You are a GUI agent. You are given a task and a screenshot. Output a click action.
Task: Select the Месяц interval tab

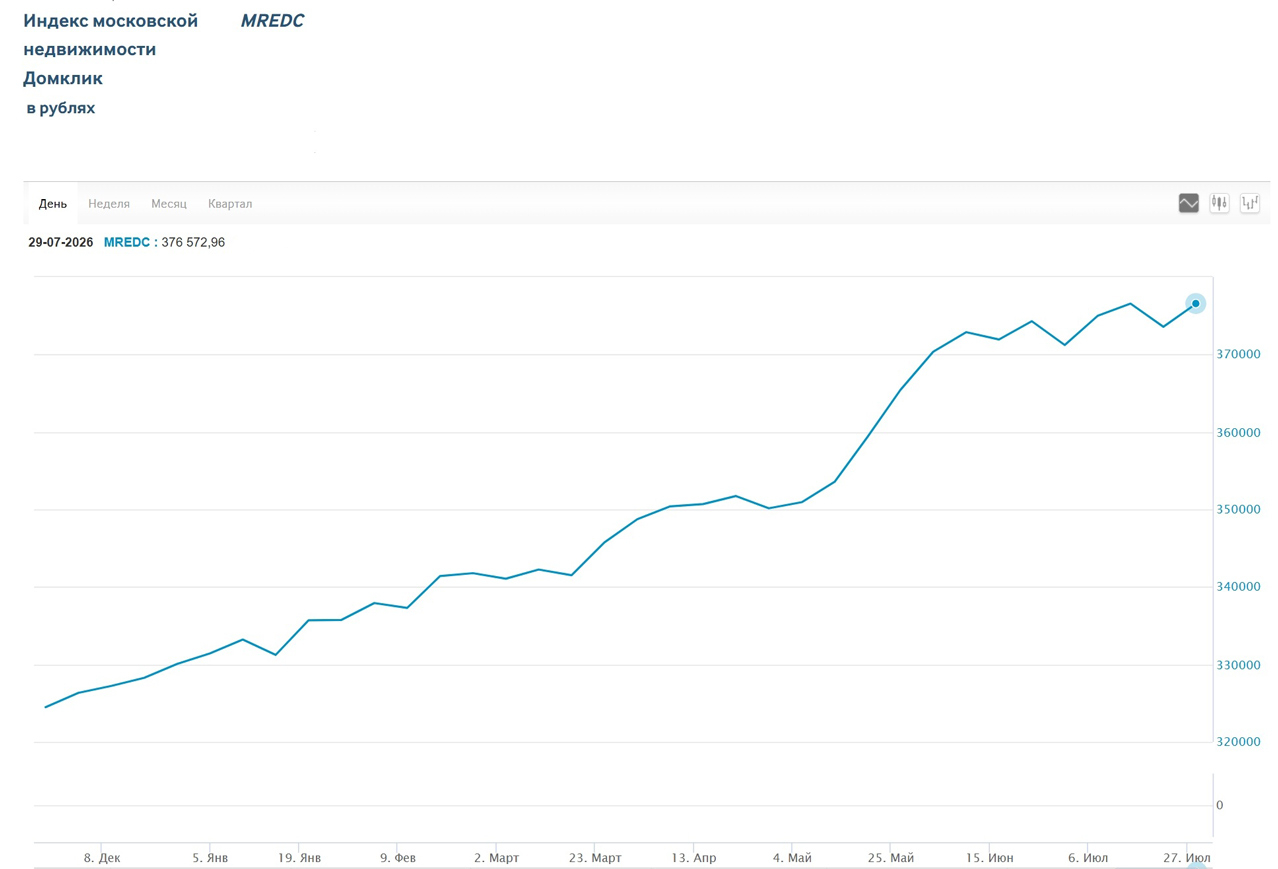pyautogui.click(x=169, y=204)
